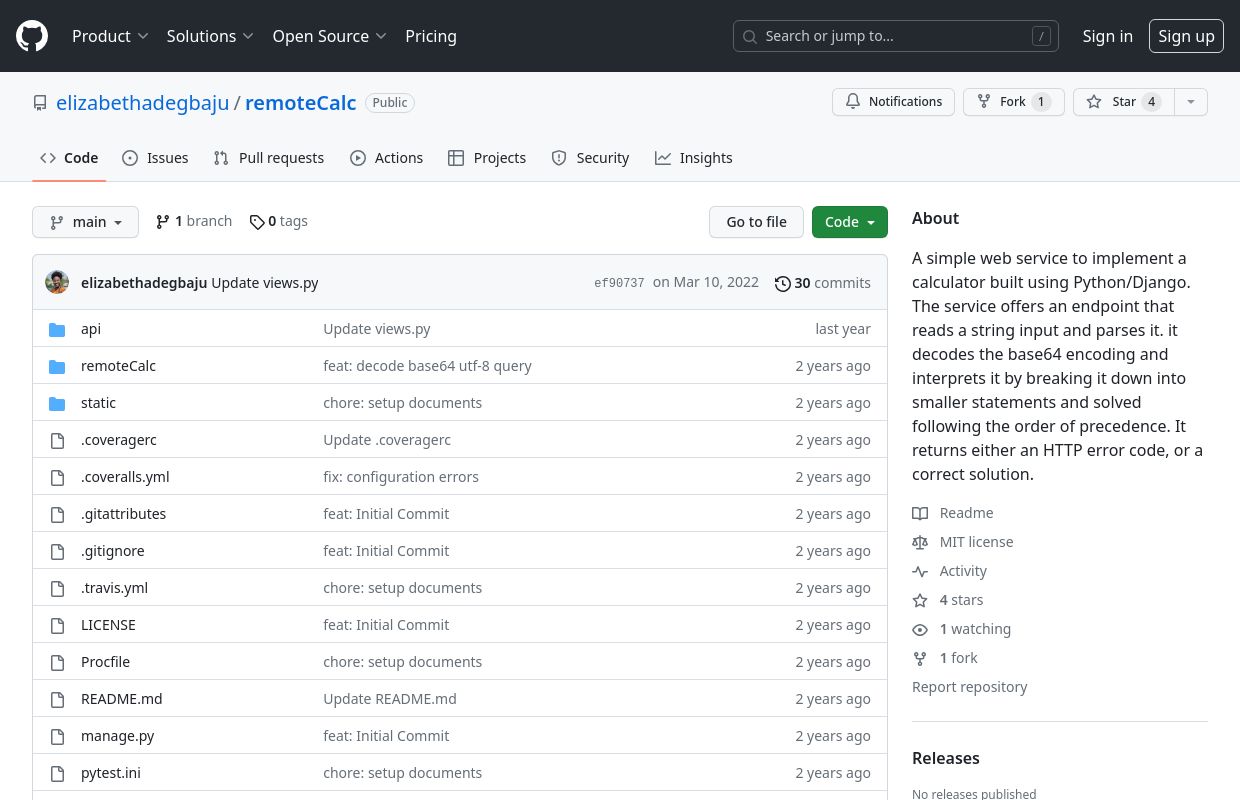Click the Sign in link
Image resolution: width=1240 pixels, height=800 pixels.
[x=1107, y=36]
